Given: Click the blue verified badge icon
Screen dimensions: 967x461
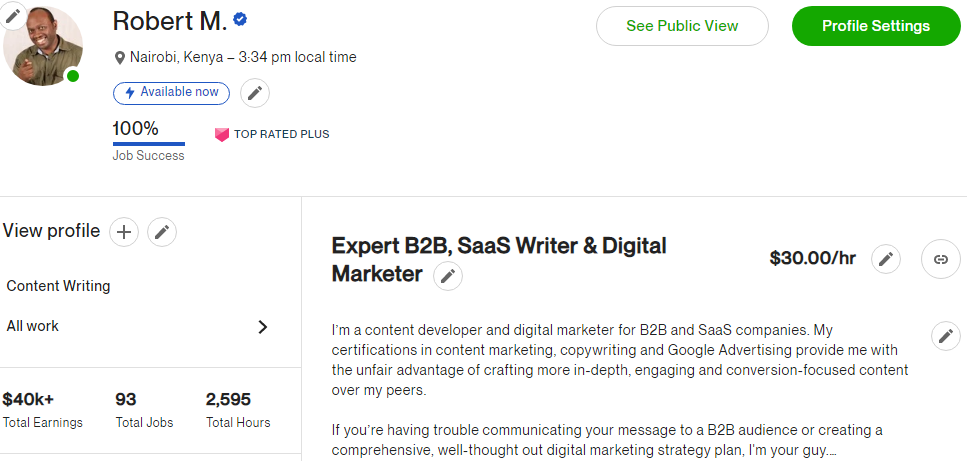Looking at the screenshot, I should (241, 20).
